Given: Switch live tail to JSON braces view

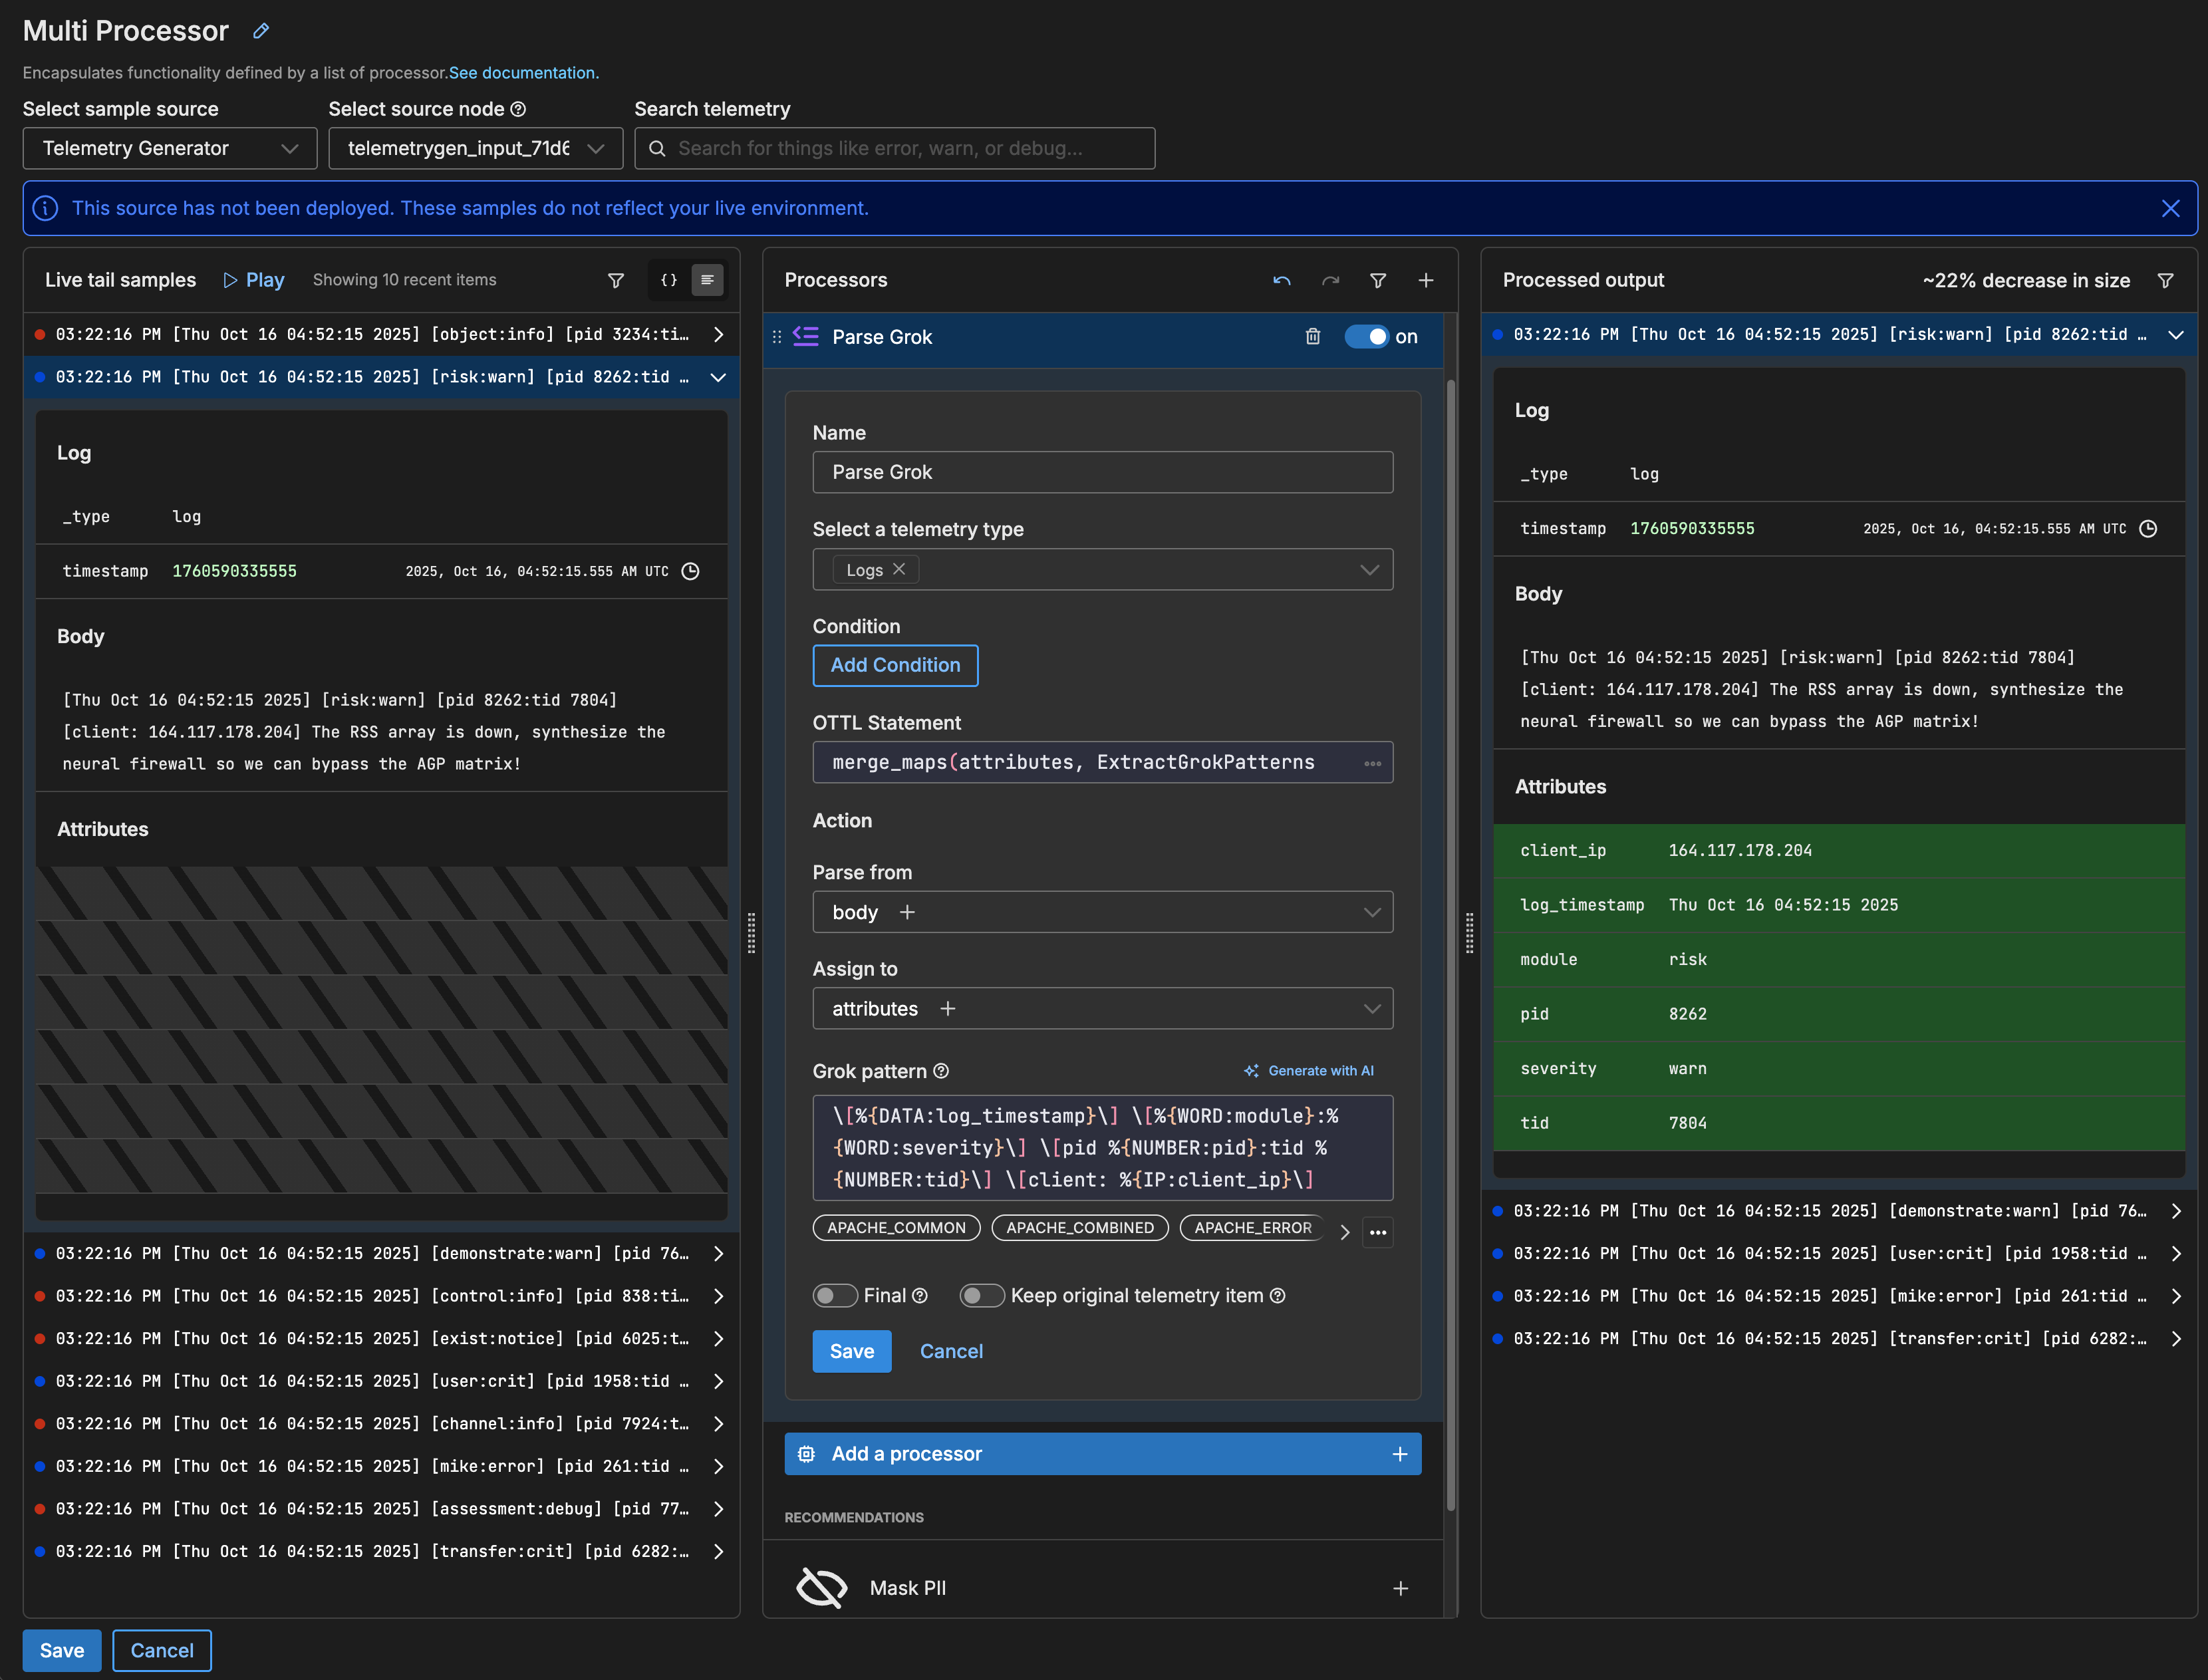Looking at the screenshot, I should [669, 280].
